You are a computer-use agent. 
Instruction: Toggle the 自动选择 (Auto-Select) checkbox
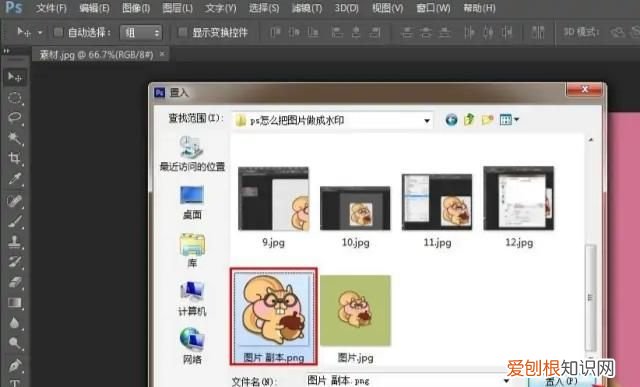[x=58, y=32]
